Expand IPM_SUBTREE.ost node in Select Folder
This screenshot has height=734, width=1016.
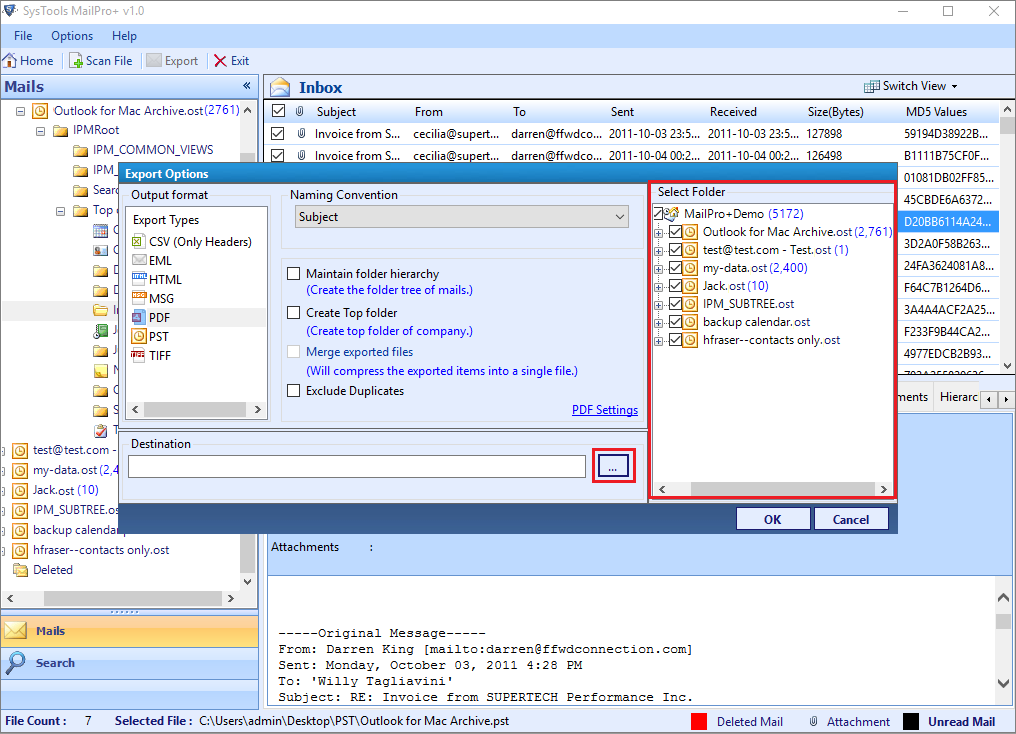click(x=659, y=305)
